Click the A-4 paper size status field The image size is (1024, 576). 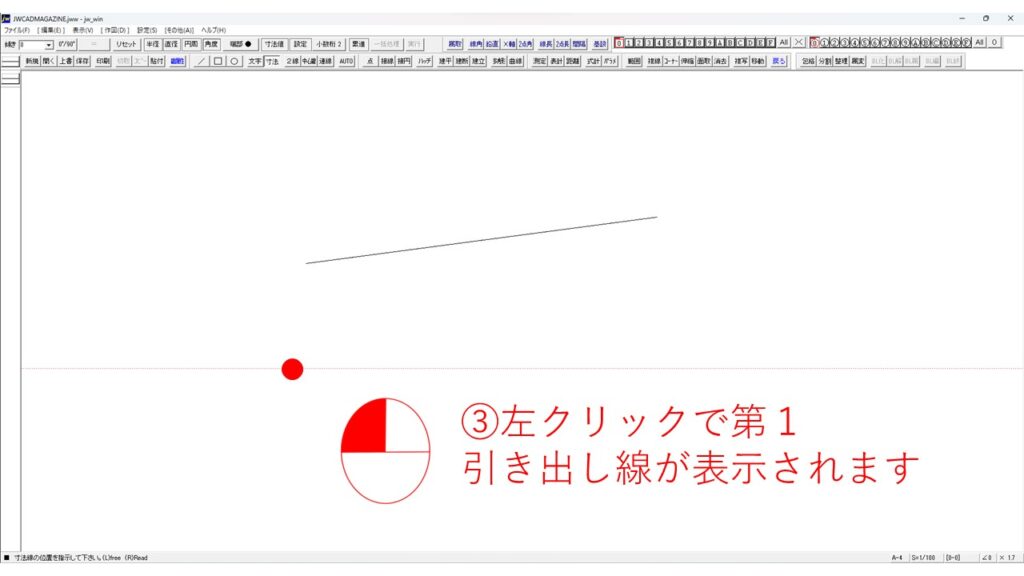tap(898, 557)
